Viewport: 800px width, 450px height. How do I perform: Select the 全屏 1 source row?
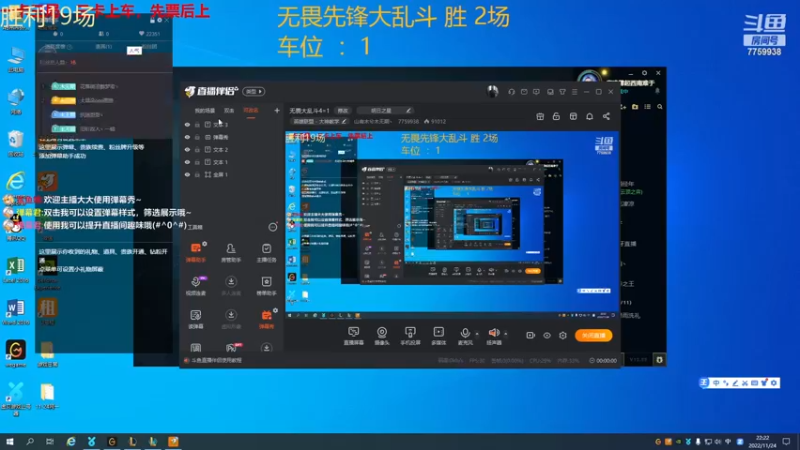(x=231, y=174)
